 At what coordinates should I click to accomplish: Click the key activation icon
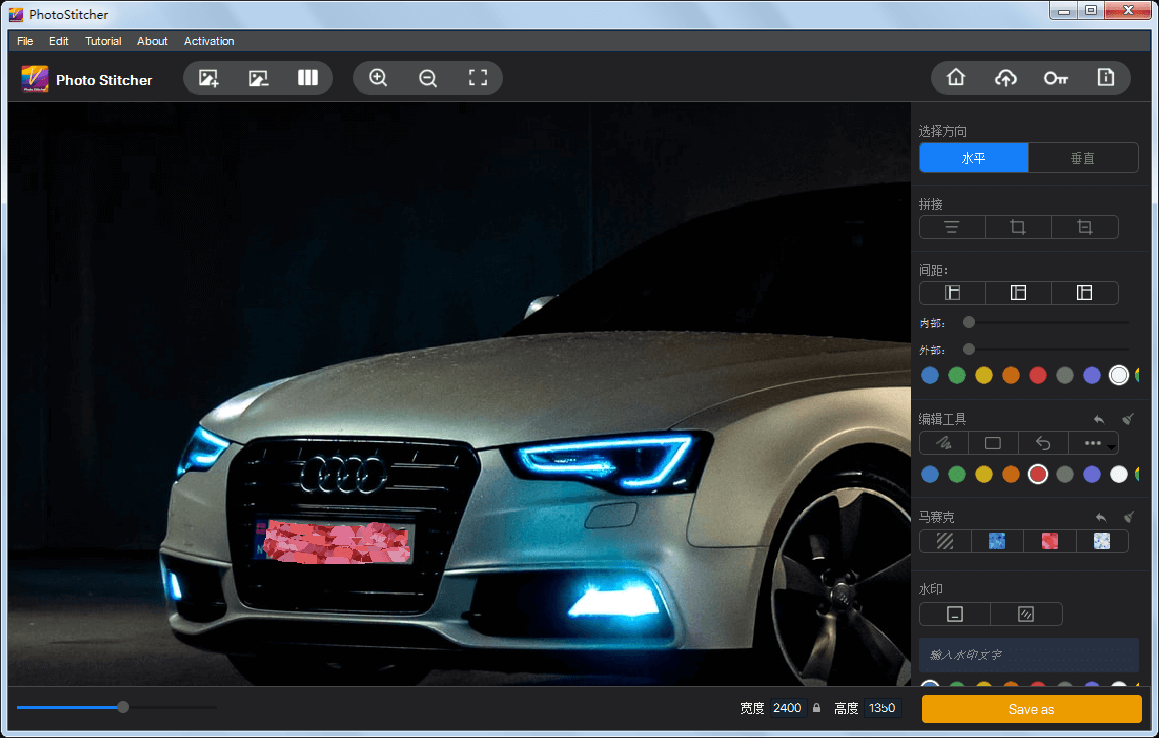[1056, 78]
